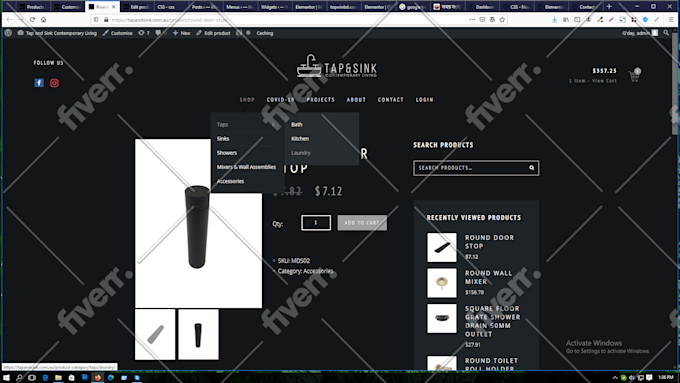
Task: Open a new browser tab
Action: pos(609,7)
